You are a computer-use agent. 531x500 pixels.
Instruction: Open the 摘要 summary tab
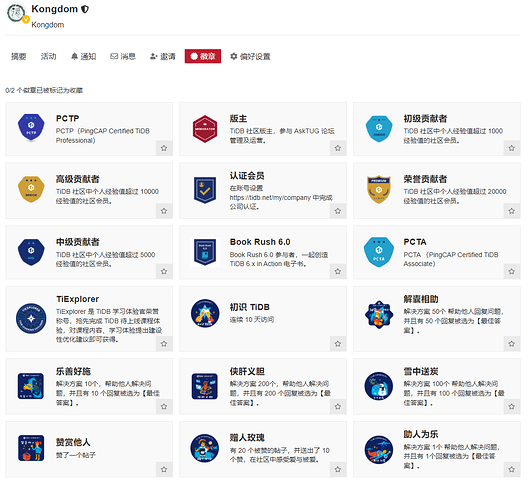click(19, 56)
